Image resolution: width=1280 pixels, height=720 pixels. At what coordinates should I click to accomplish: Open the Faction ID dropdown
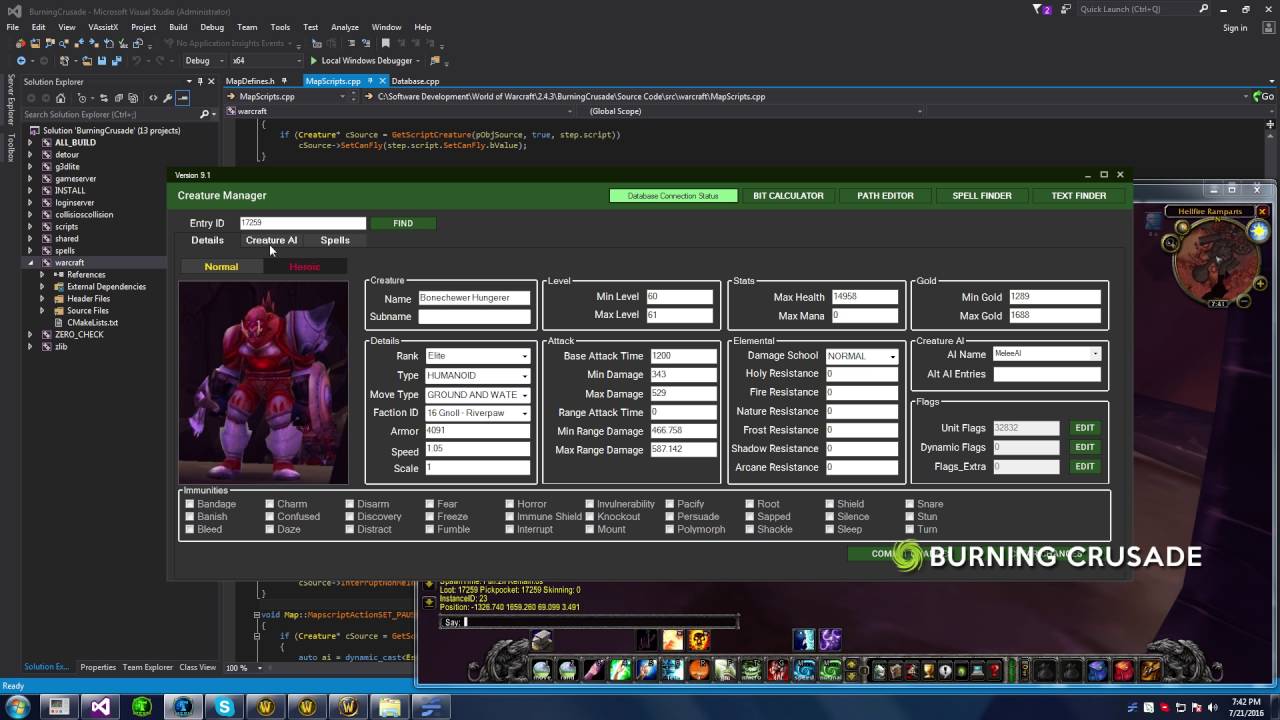(x=477, y=413)
